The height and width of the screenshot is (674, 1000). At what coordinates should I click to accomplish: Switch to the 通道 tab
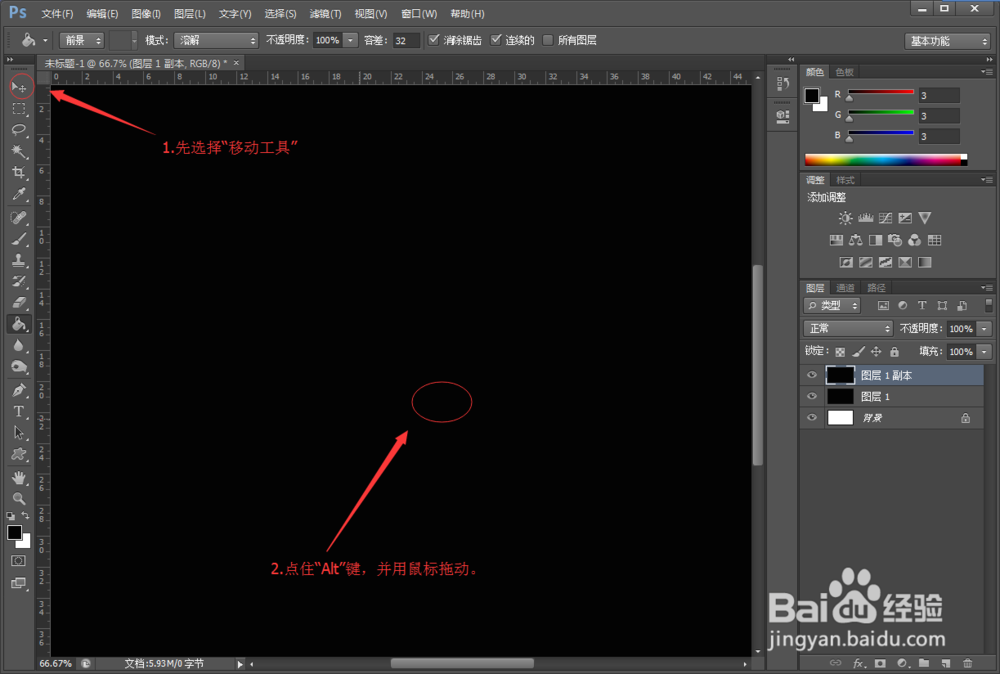click(844, 287)
